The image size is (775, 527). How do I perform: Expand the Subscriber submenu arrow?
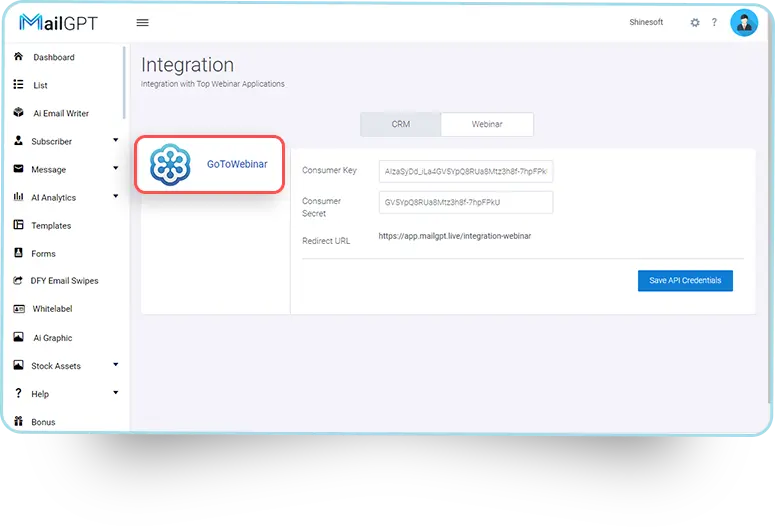pos(116,141)
